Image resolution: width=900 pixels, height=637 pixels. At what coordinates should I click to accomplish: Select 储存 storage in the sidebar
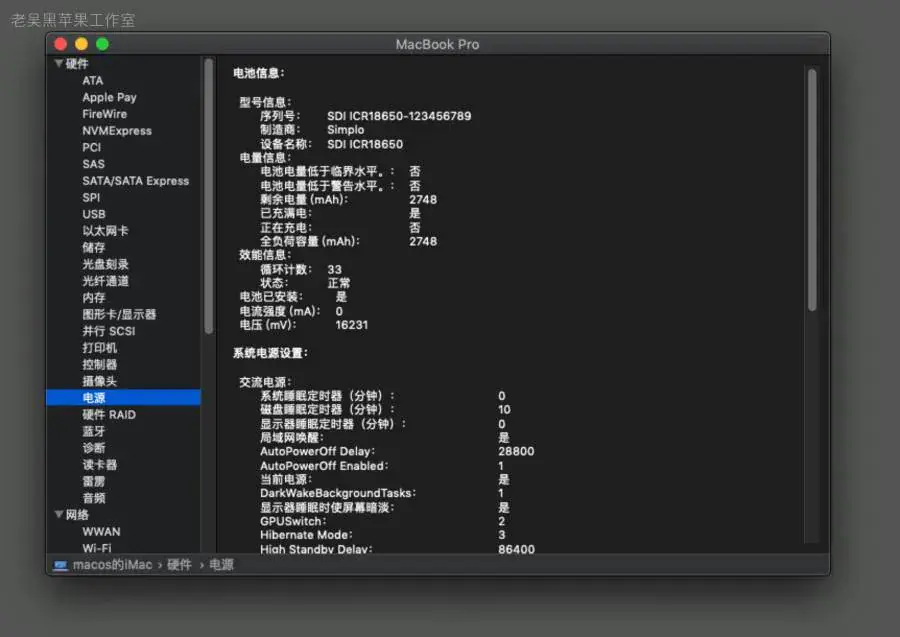(94, 247)
